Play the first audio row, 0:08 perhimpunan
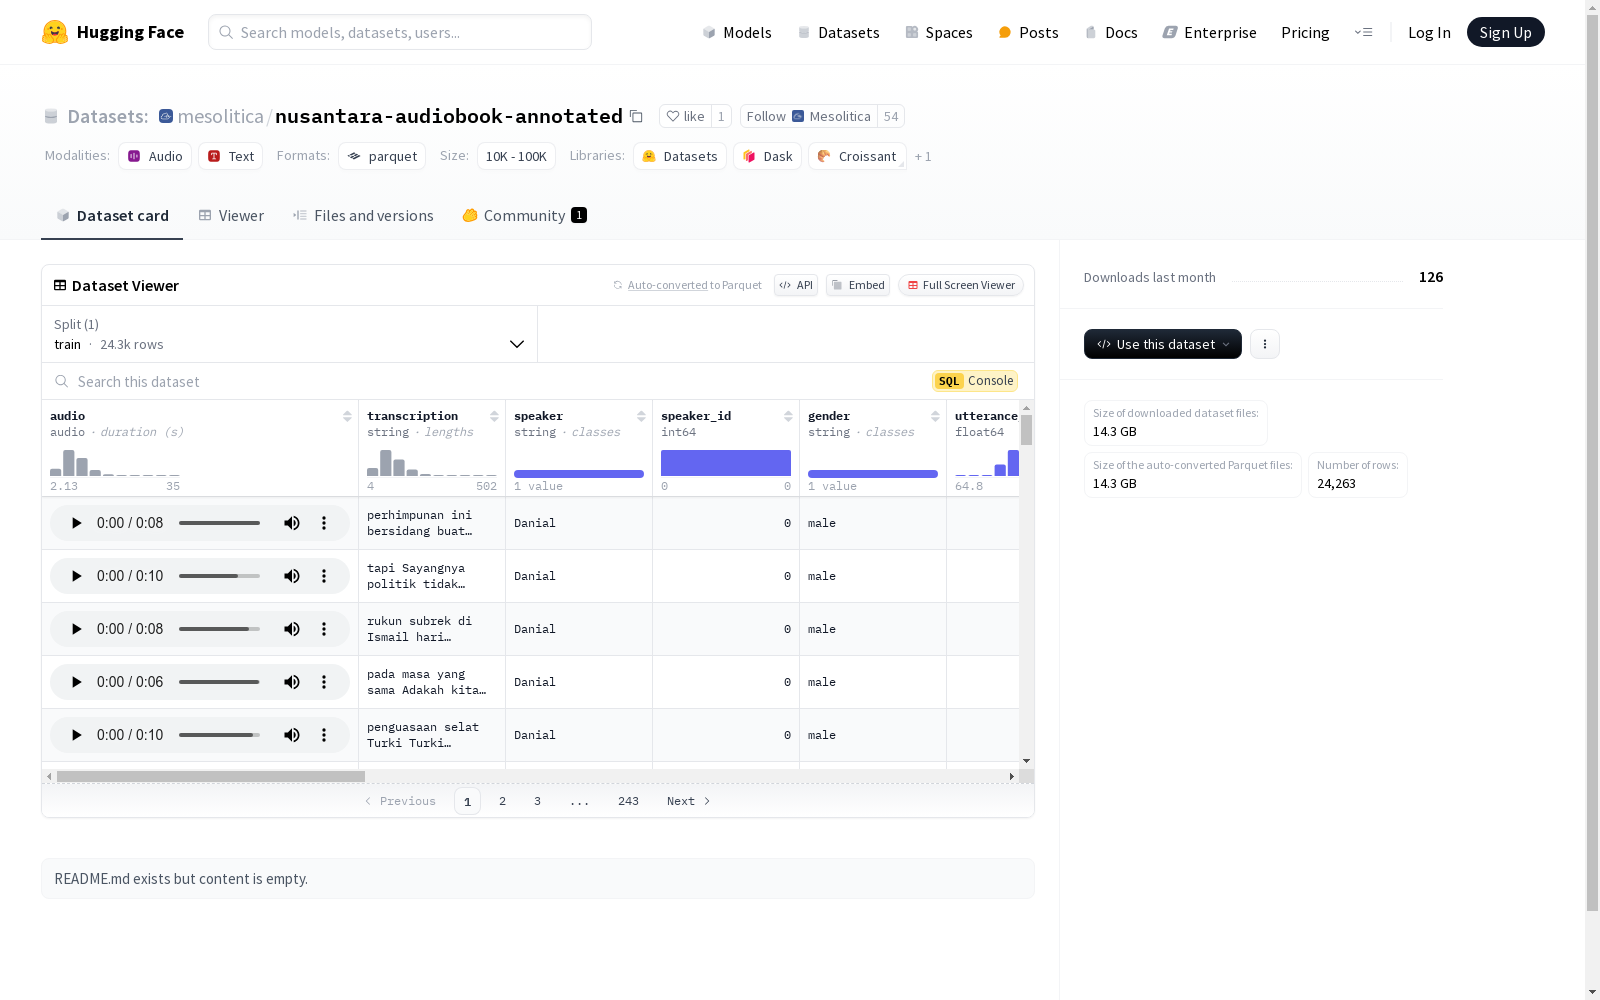 click(x=76, y=523)
